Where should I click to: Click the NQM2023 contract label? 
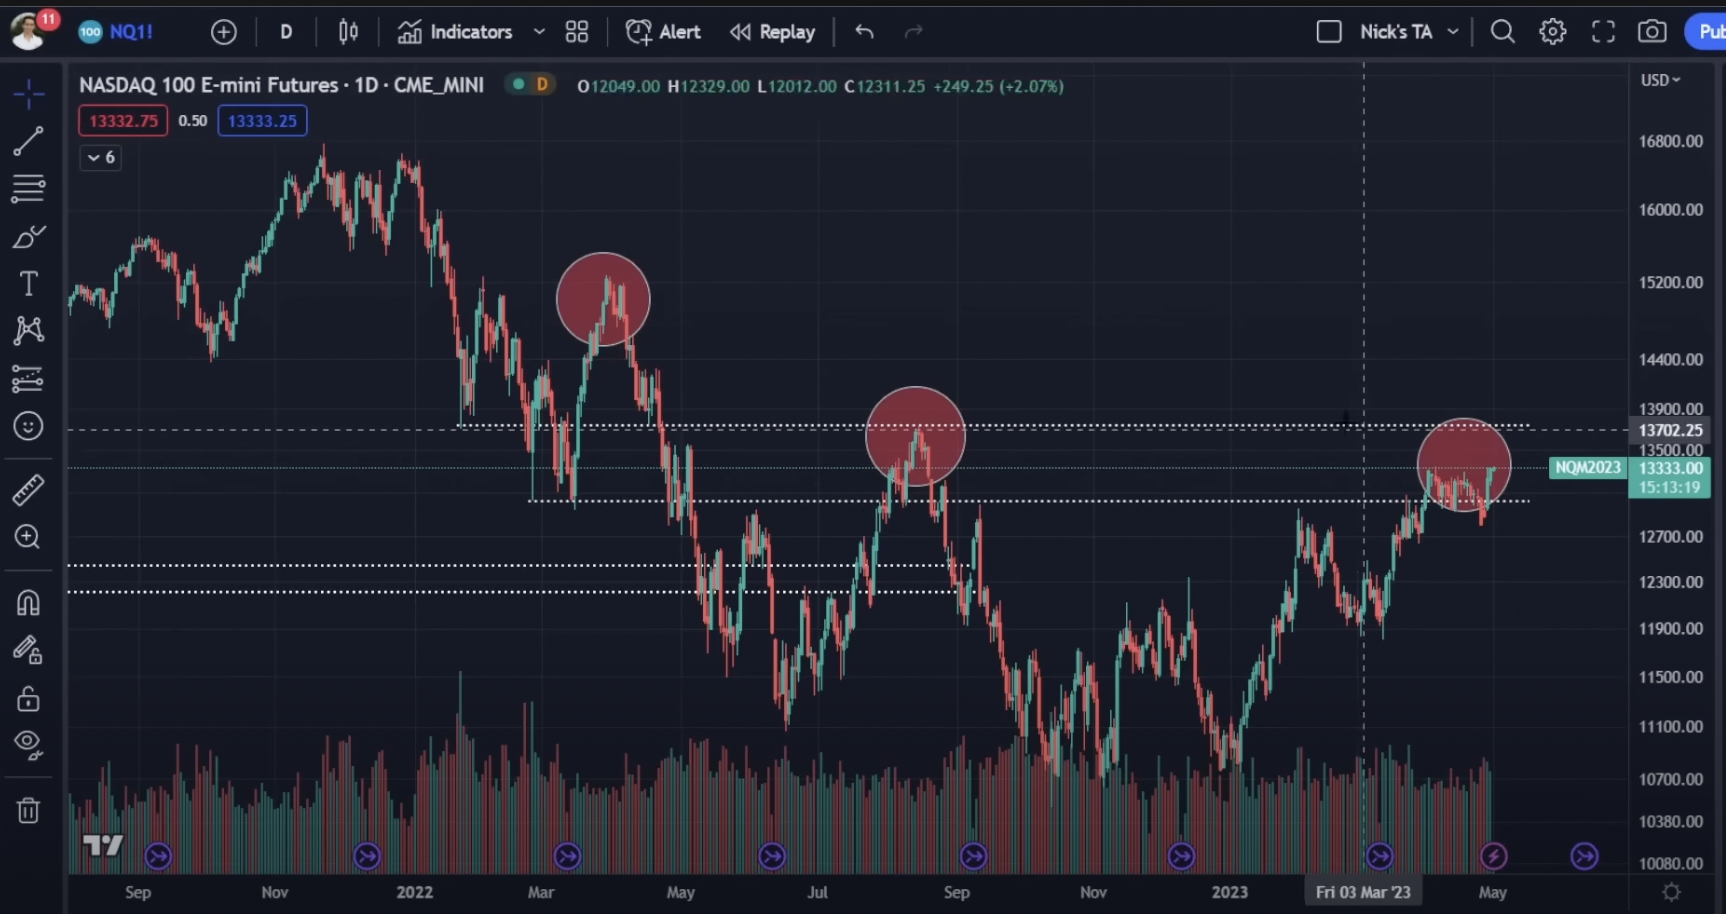[x=1588, y=468]
